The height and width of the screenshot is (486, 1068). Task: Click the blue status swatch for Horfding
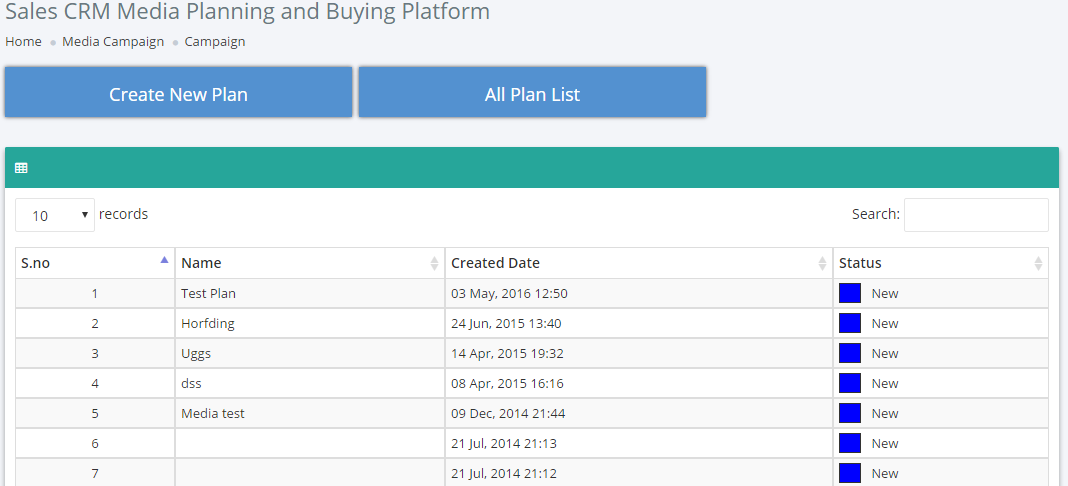pos(850,323)
